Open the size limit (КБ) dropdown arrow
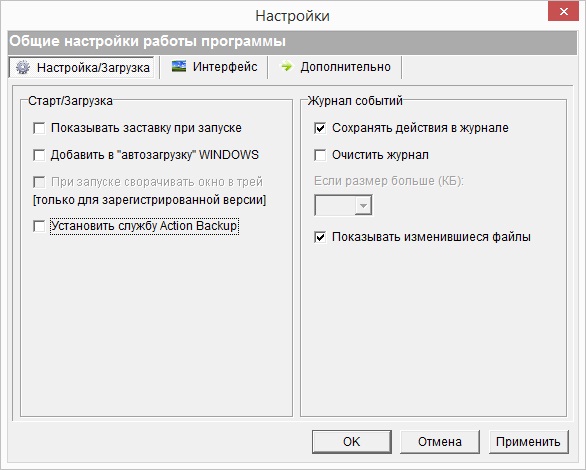Viewport: 586px width, 470px height. [363, 205]
